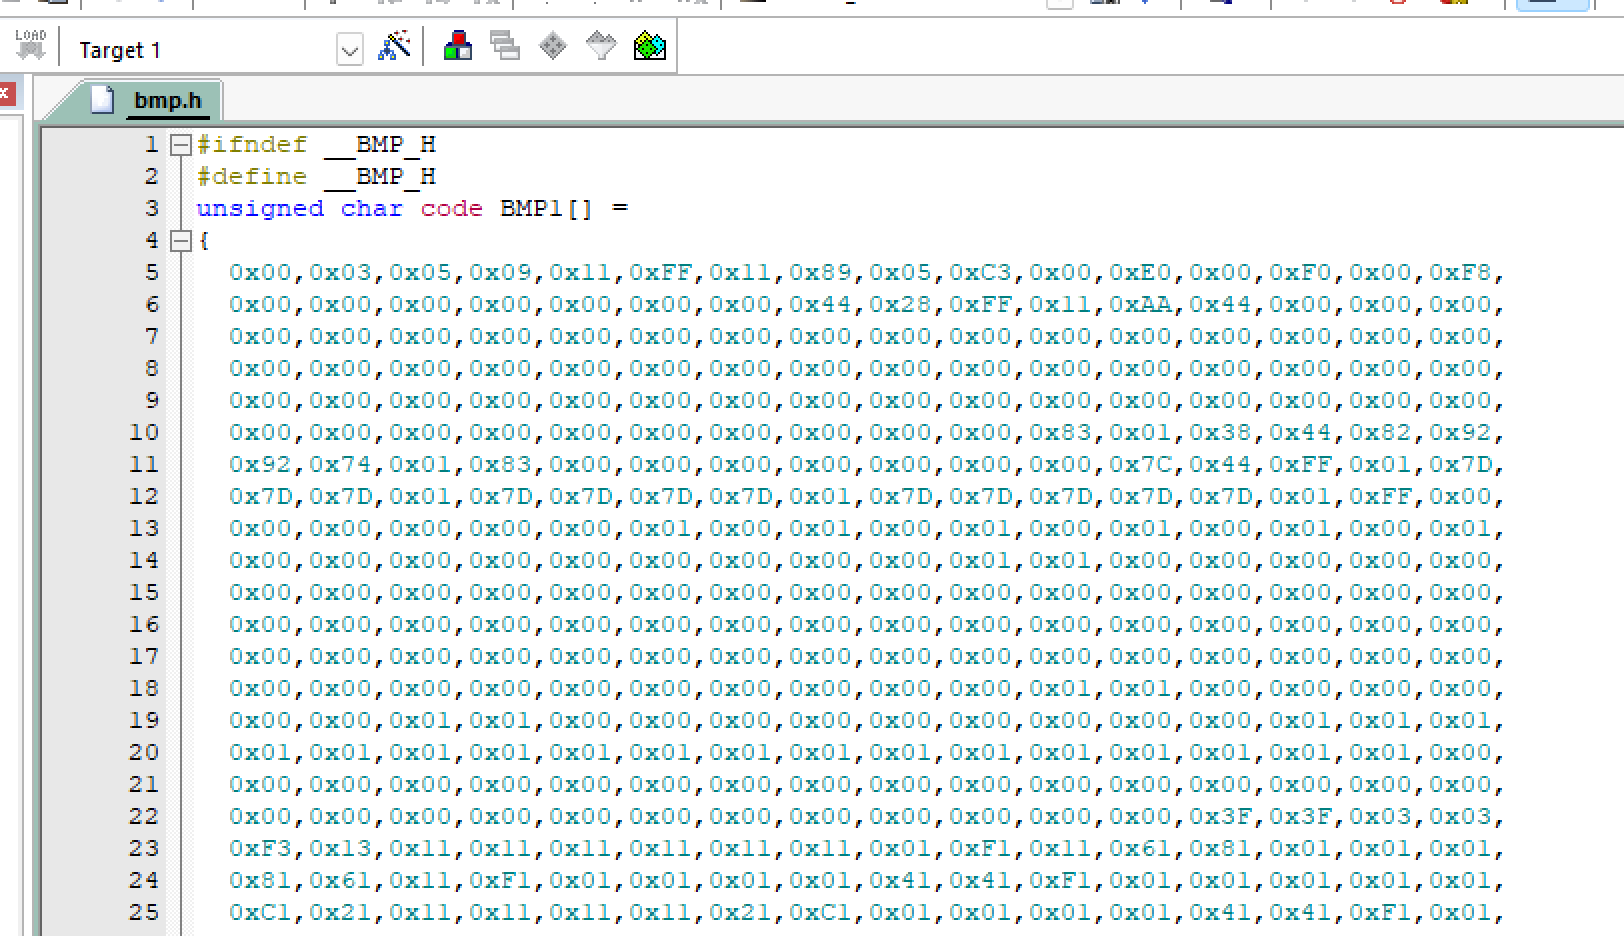Click the 0xAA value on line 6
Screen dimensions: 1624x936
pos(1141,305)
